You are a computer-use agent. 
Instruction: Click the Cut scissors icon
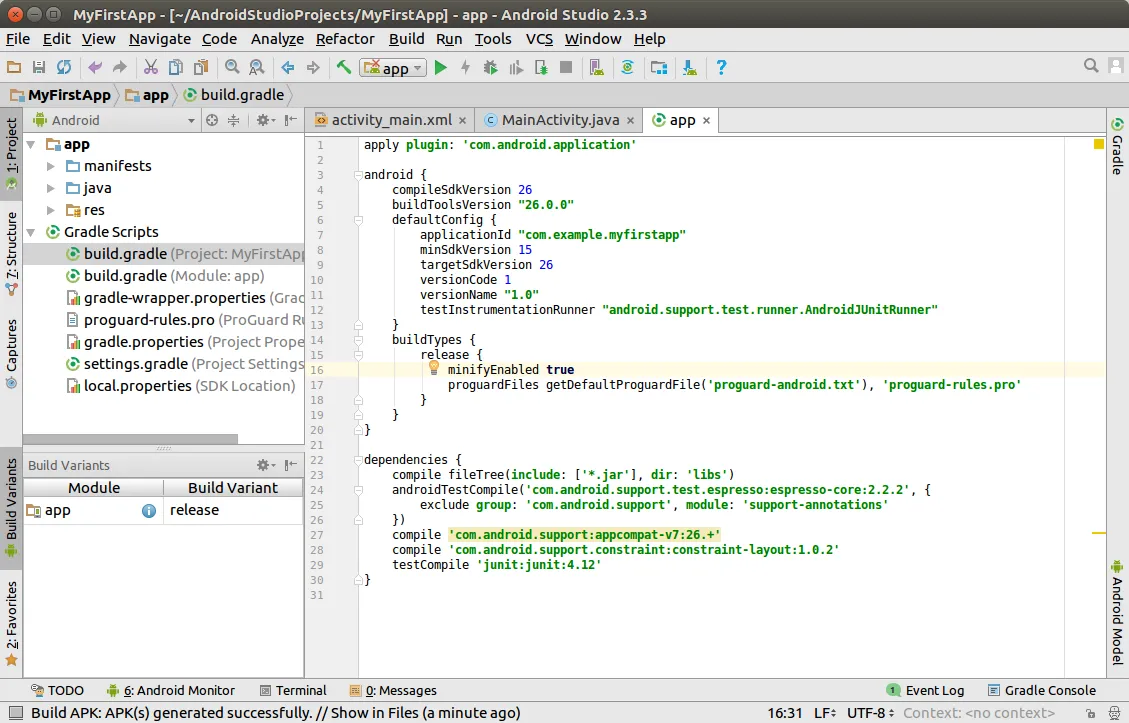tap(150, 68)
